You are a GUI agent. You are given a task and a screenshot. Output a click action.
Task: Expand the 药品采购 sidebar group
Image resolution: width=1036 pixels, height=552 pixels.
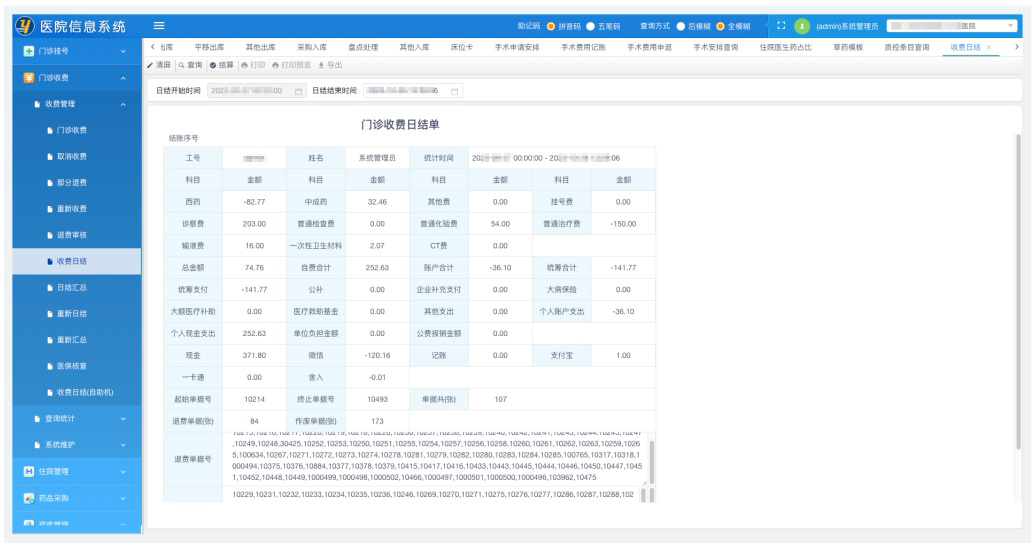[124, 498]
